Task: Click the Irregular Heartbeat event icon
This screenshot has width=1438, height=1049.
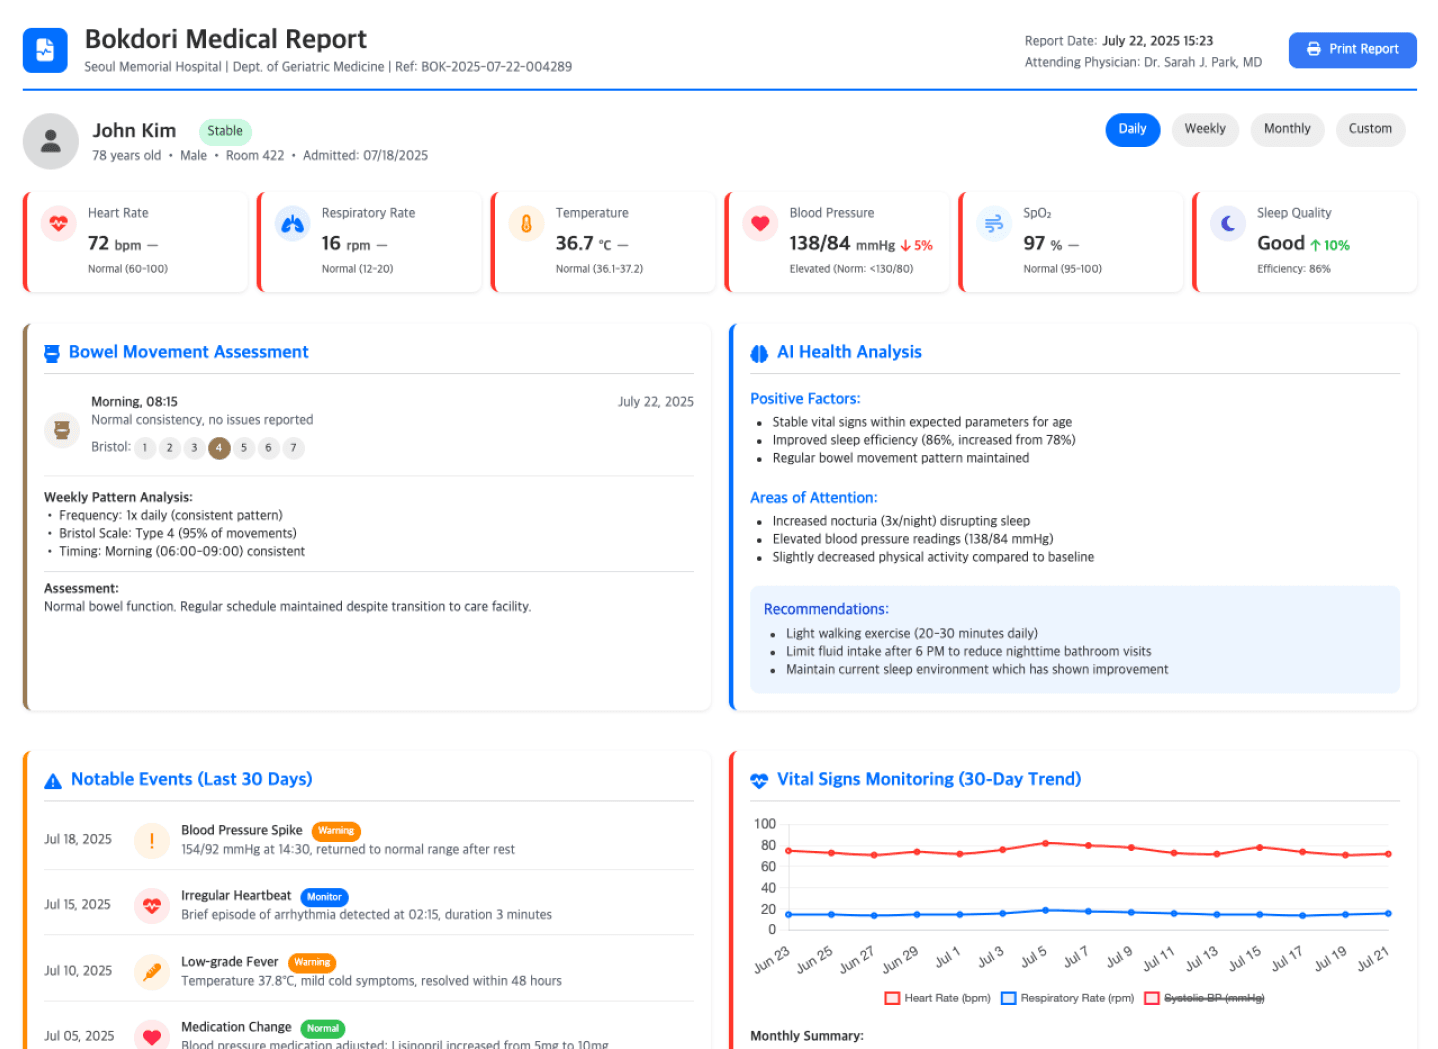Action: (x=152, y=905)
